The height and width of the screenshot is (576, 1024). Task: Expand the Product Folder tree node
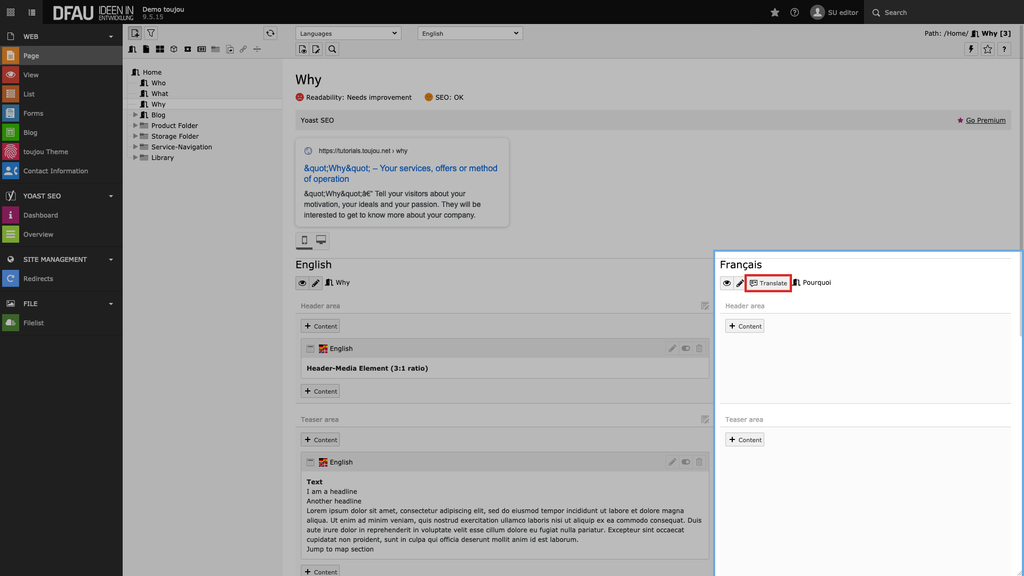135,125
